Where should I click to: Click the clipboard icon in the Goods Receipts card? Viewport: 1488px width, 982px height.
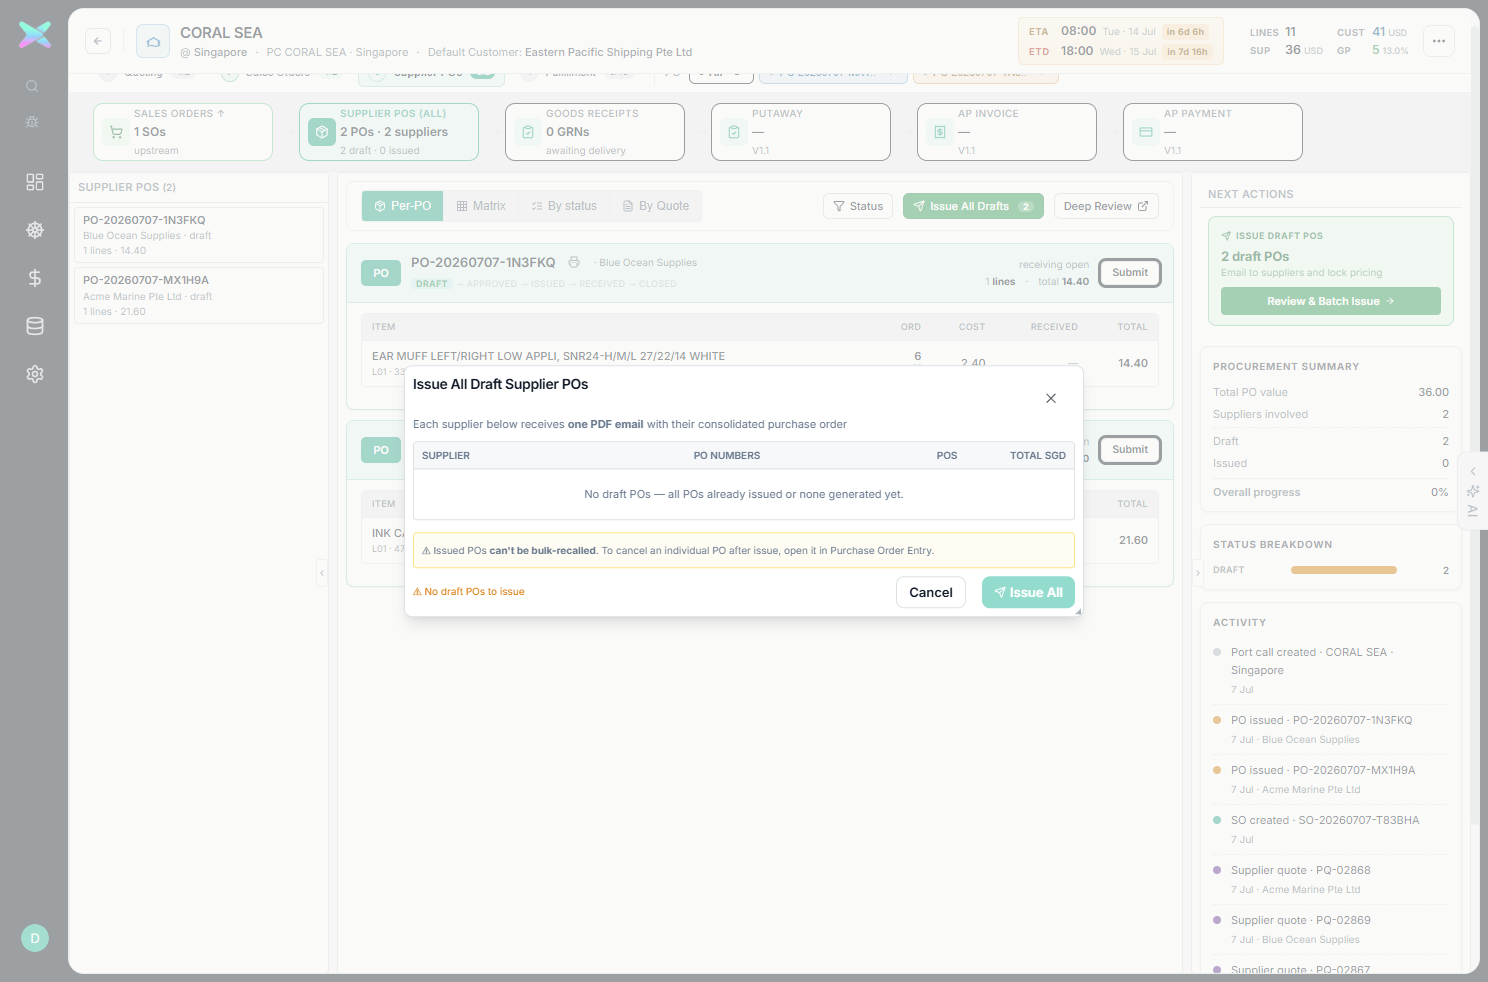click(528, 132)
